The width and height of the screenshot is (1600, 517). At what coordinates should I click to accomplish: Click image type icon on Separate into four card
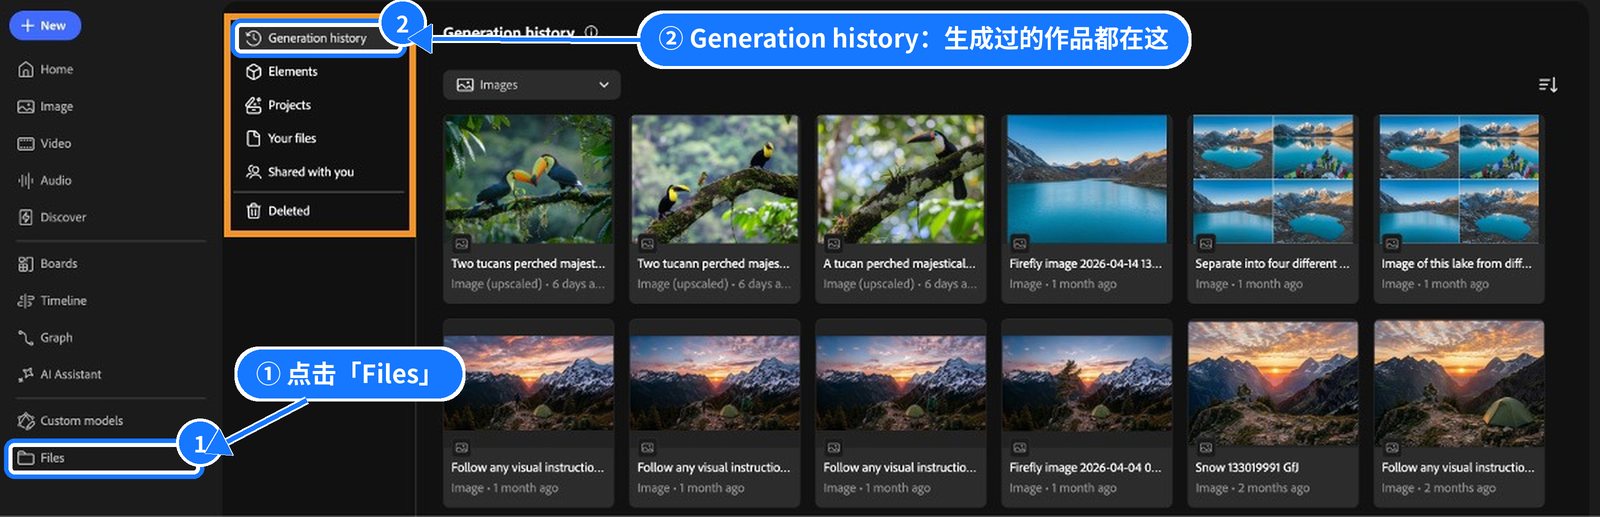(x=1205, y=243)
